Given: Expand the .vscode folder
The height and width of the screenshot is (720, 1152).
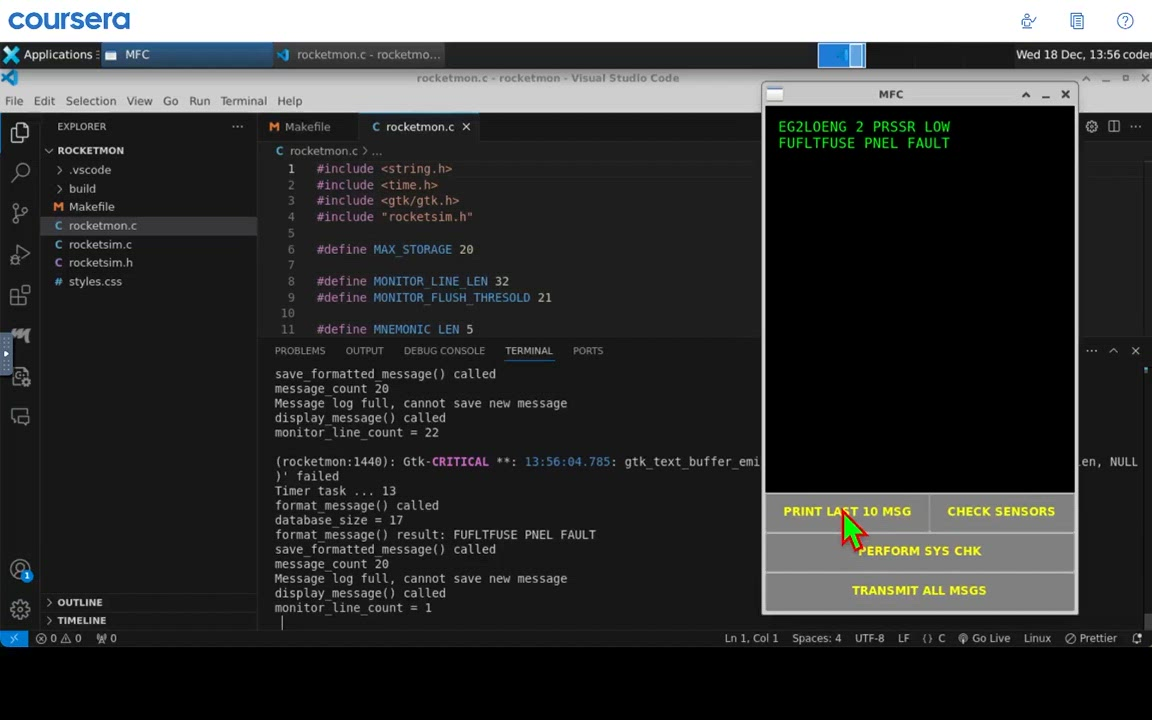Looking at the screenshot, I should [x=90, y=170].
